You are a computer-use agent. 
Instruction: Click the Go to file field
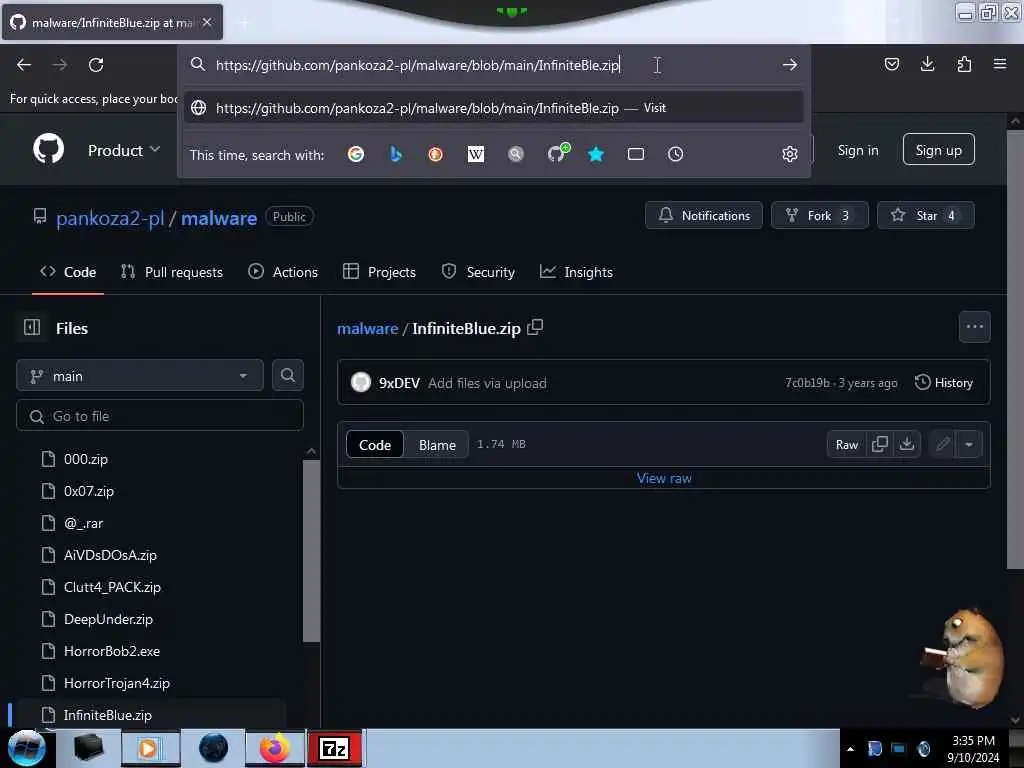[x=160, y=416]
